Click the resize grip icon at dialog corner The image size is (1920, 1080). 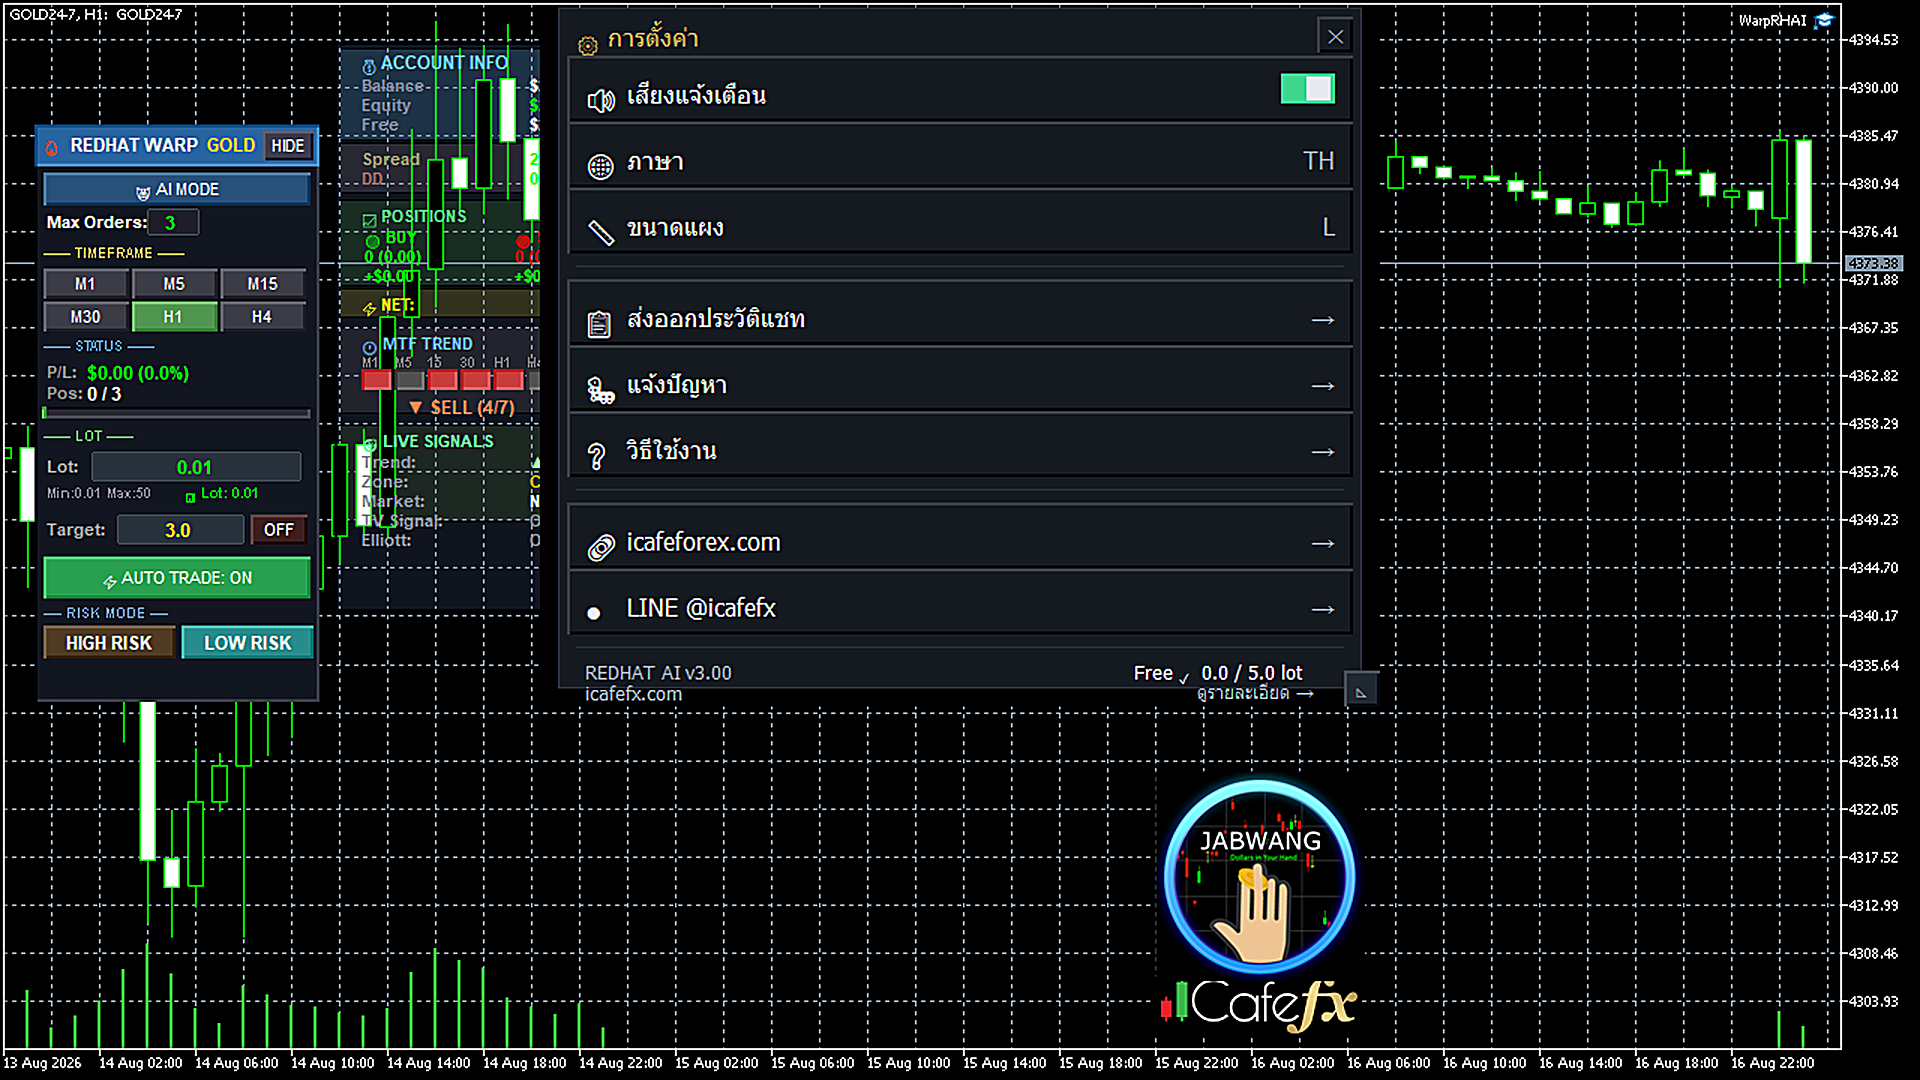point(1361,691)
